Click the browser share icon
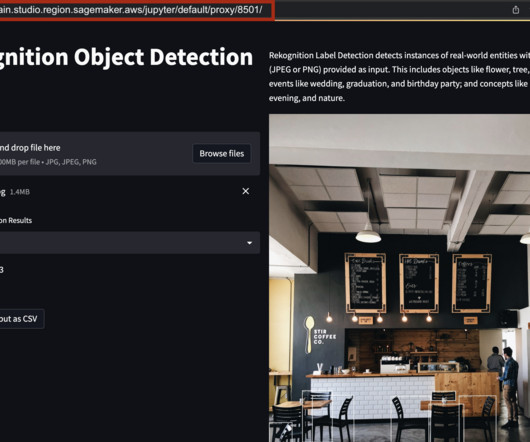This screenshot has height=442, width=530. 515,10
